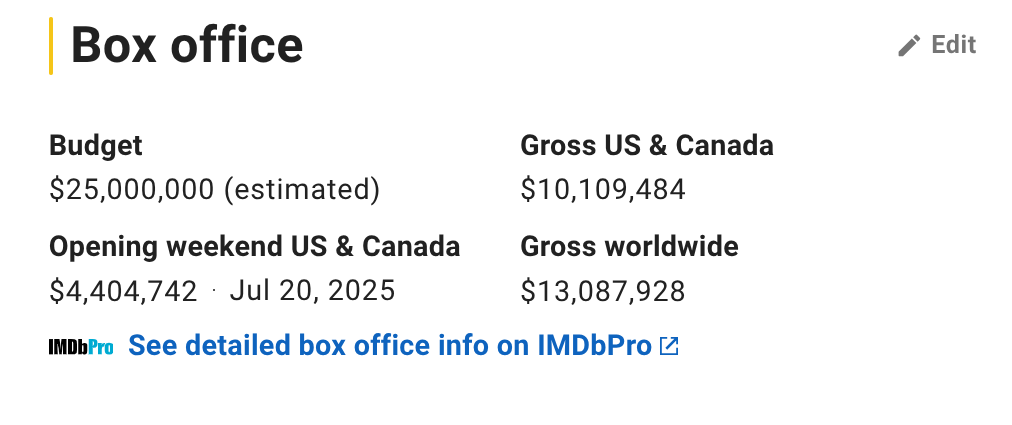This screenshot has width=1012, height=425.
Task: Click the $4,404,742 opening weekend amount
Action: [x=123, y=291]
